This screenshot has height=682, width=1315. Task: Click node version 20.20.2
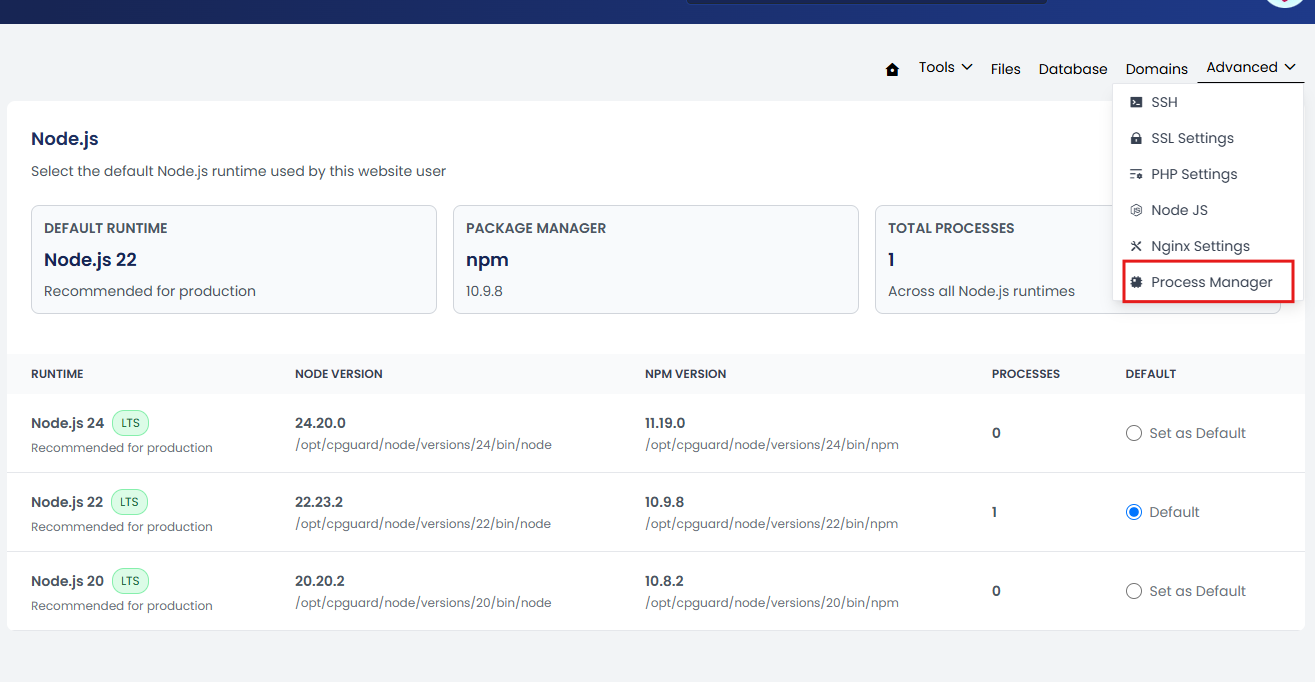pyautogui.click(x=321, y=581)
